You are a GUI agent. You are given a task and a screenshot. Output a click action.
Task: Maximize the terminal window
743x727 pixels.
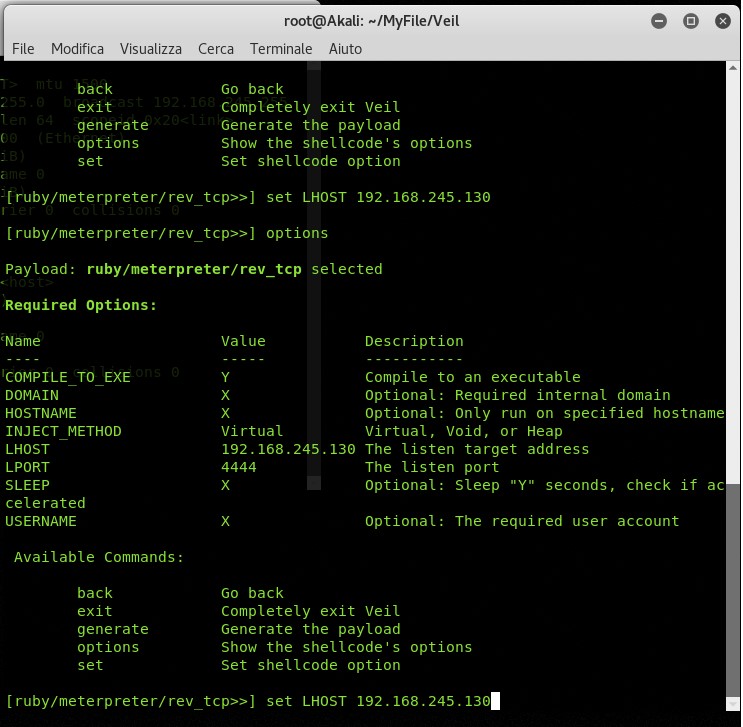point(690,21)
